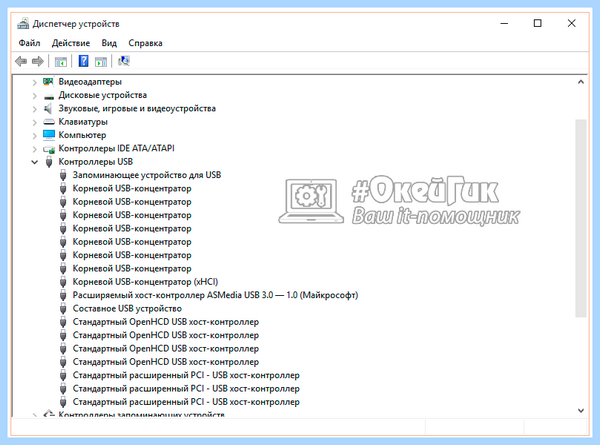Open the Вид menu

[109, 43]
